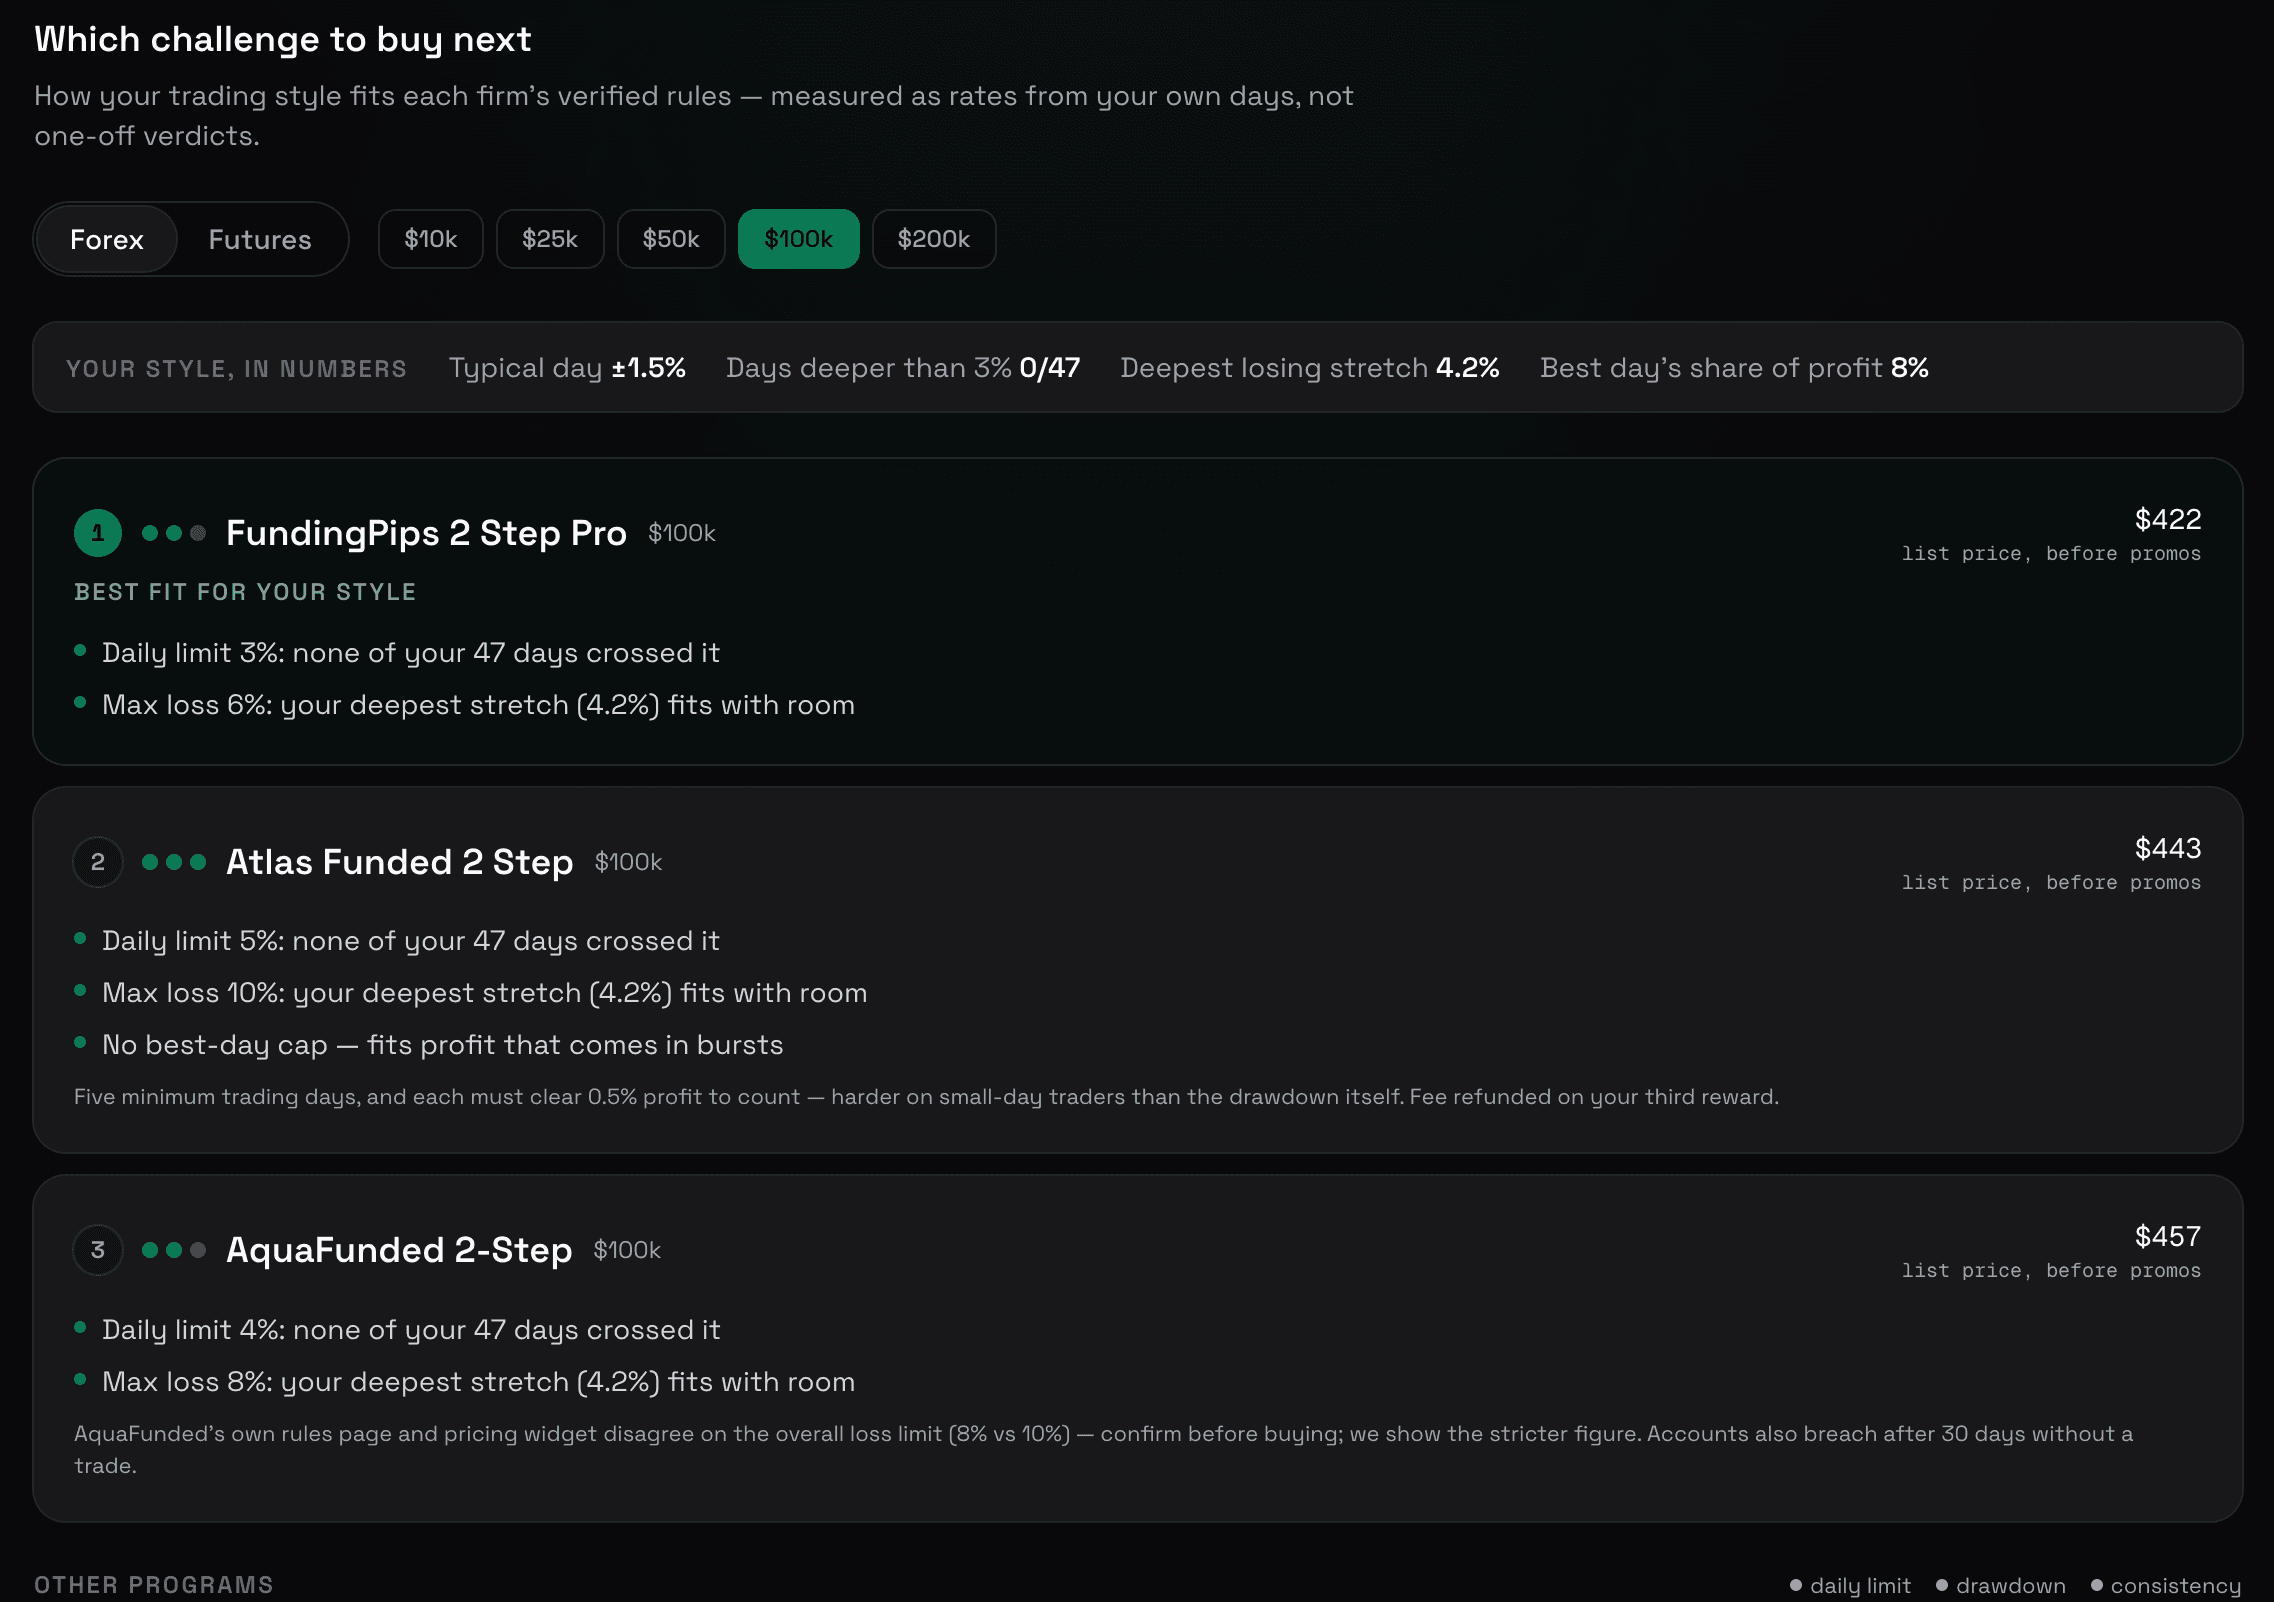Click 'Days deeper than 3% 0/47' stat
The width and height of the screenshot is (2274, 1602).
pos(903,368)
